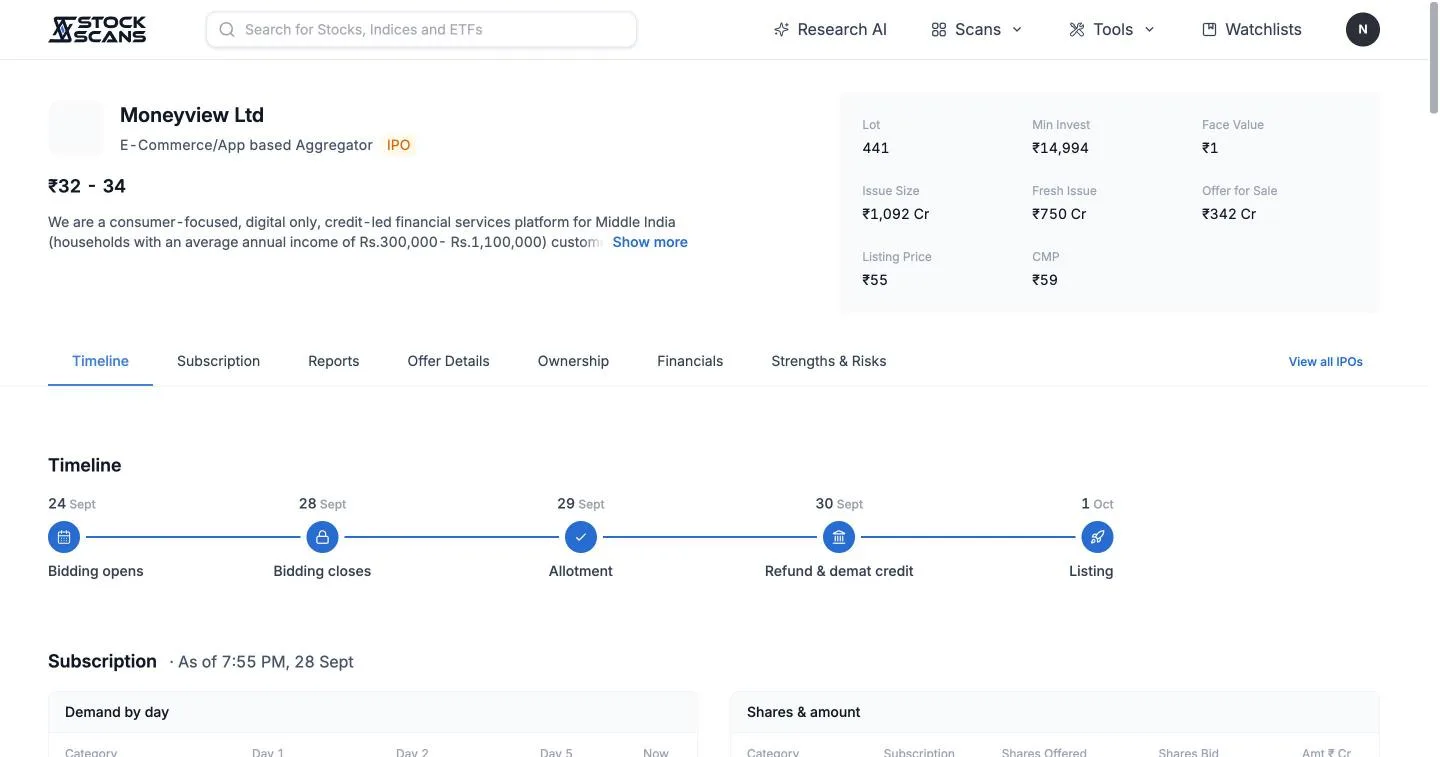Select the Financials tab
The width and height of the screenshot is (1440, 757).
coord(690,361)
